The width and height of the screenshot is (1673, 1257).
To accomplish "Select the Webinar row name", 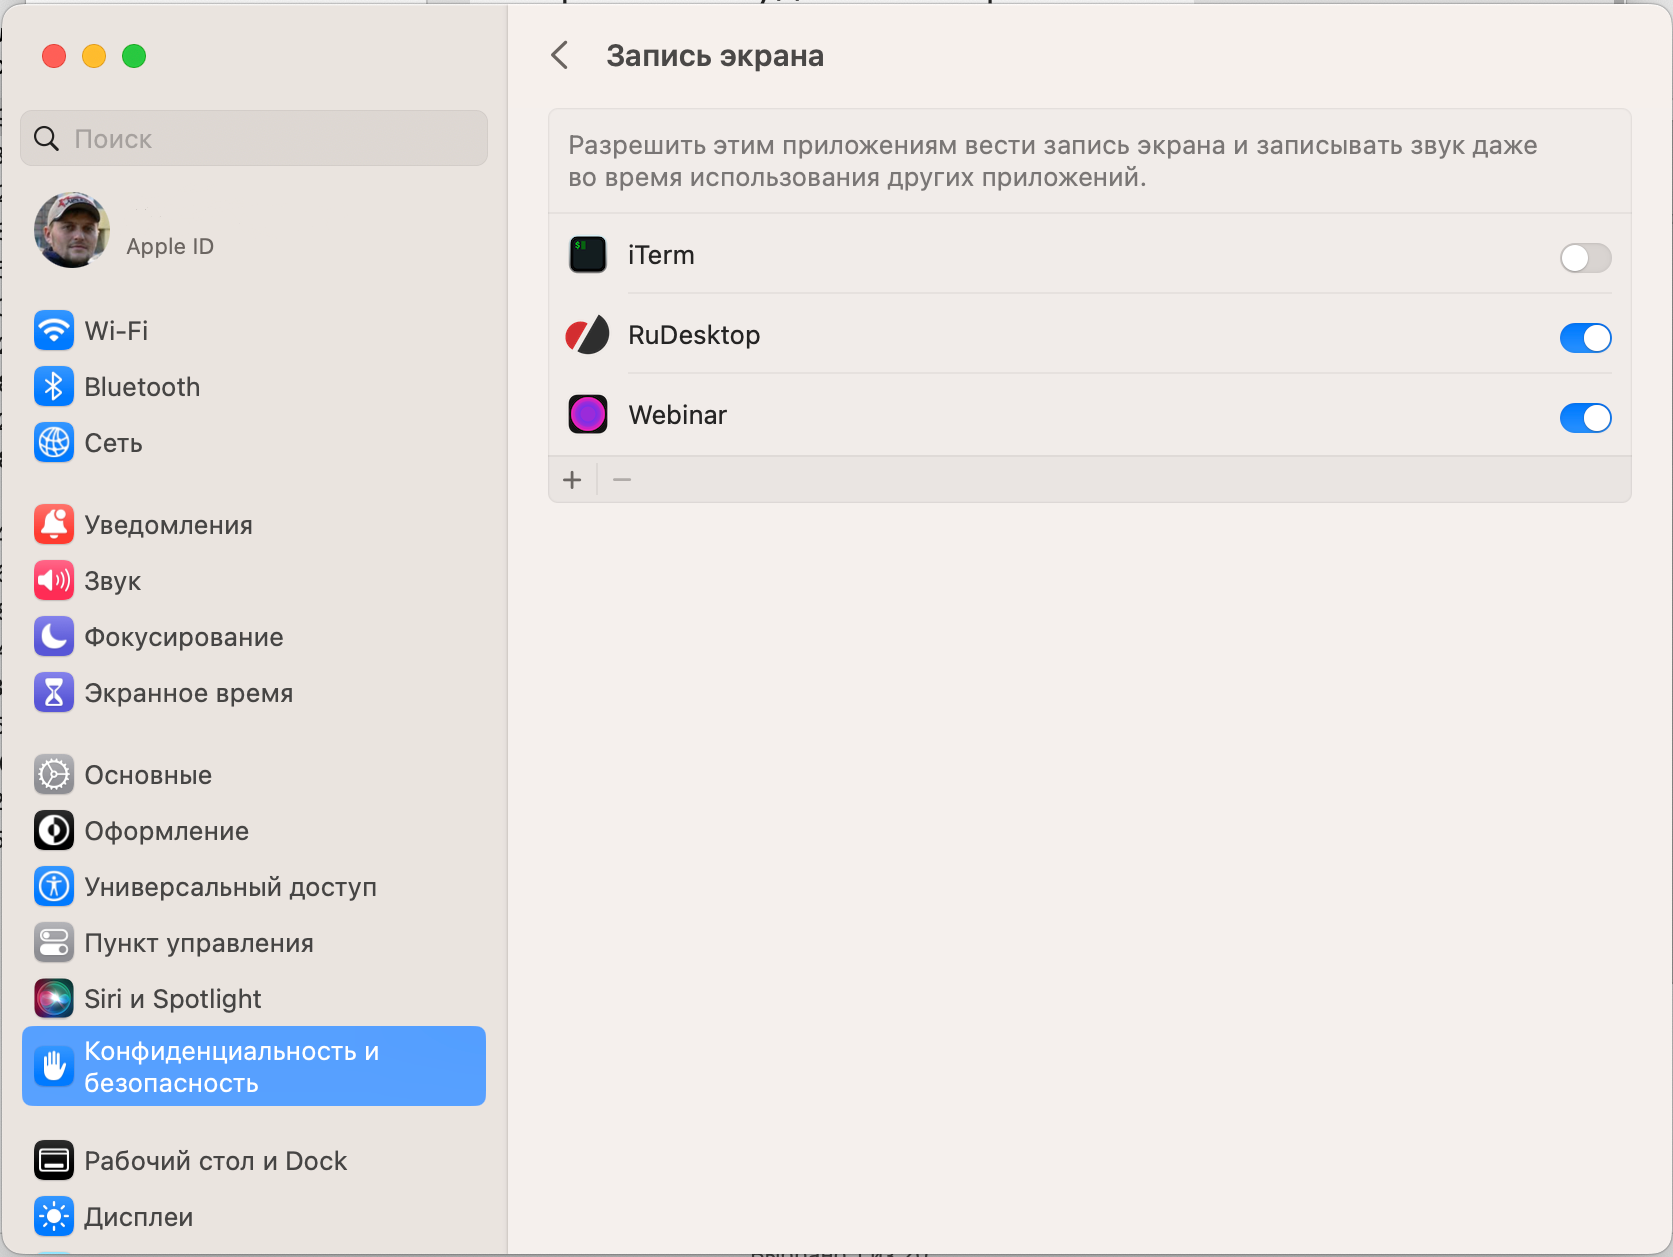I will (x=677, y=415).
